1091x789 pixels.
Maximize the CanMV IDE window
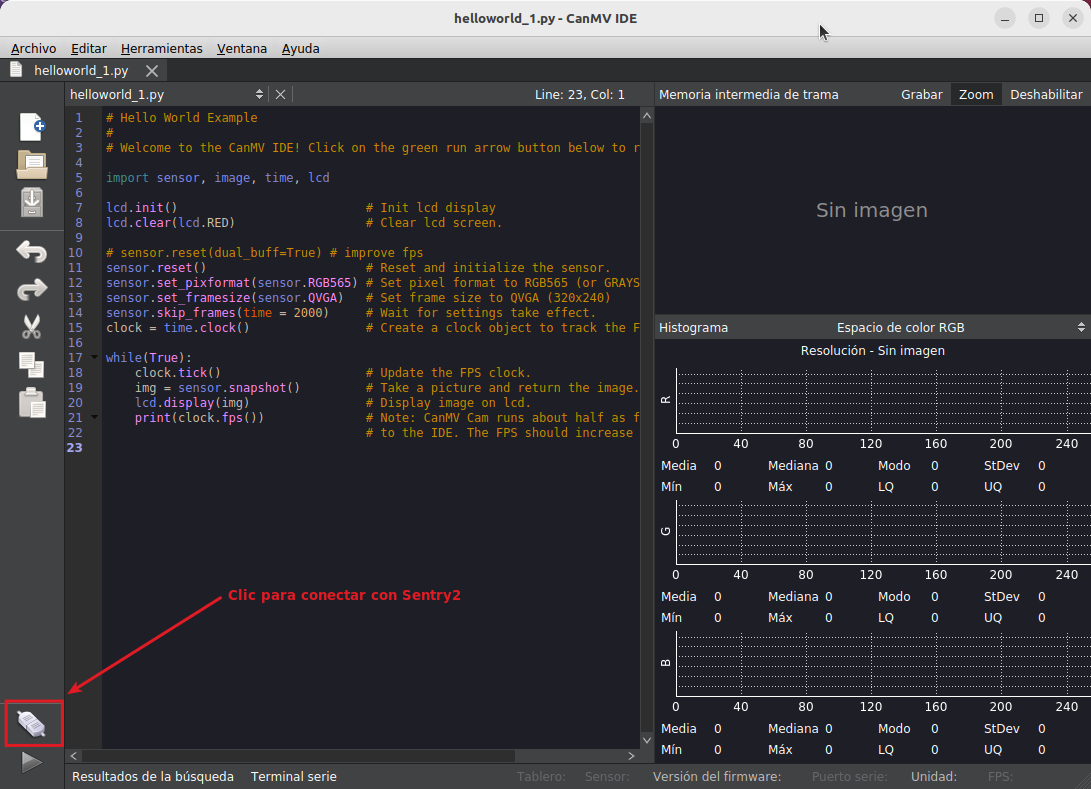coord(1039,18)
